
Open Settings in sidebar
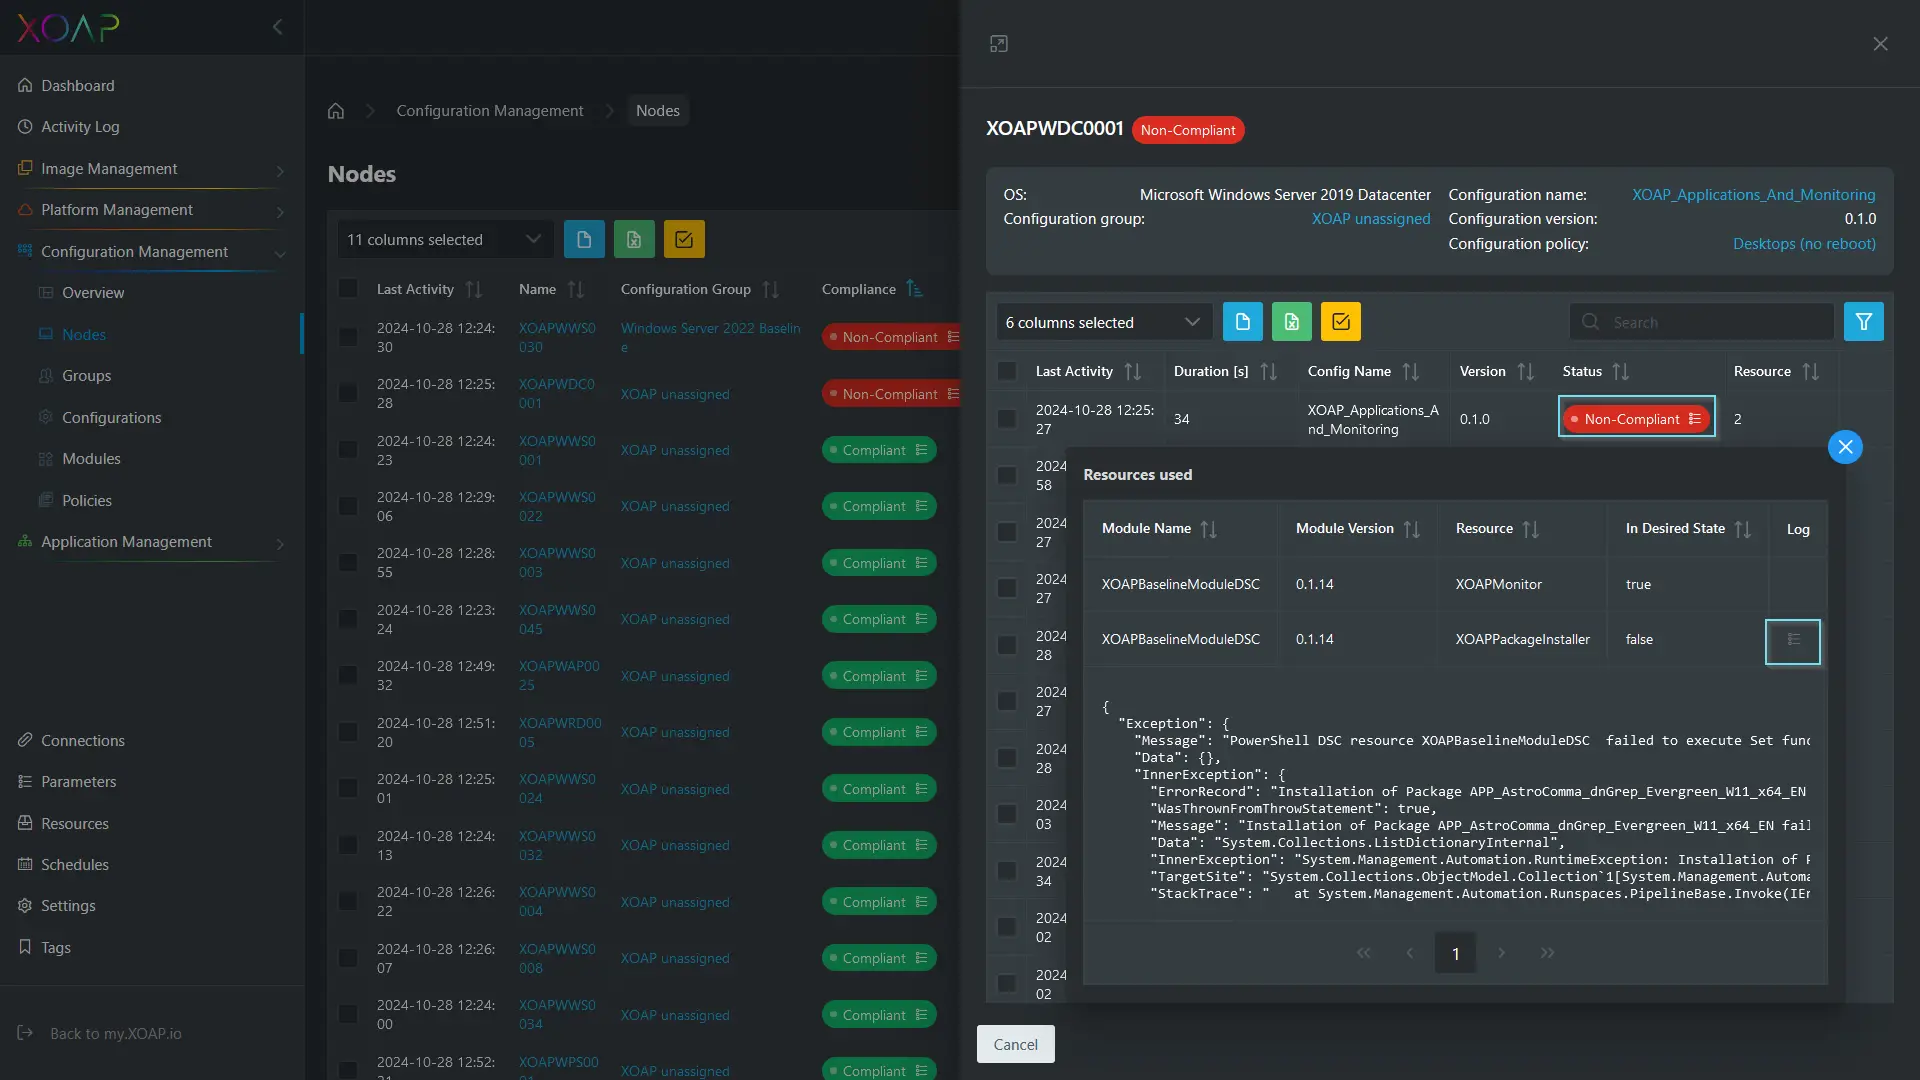click(x=68, y=906)
